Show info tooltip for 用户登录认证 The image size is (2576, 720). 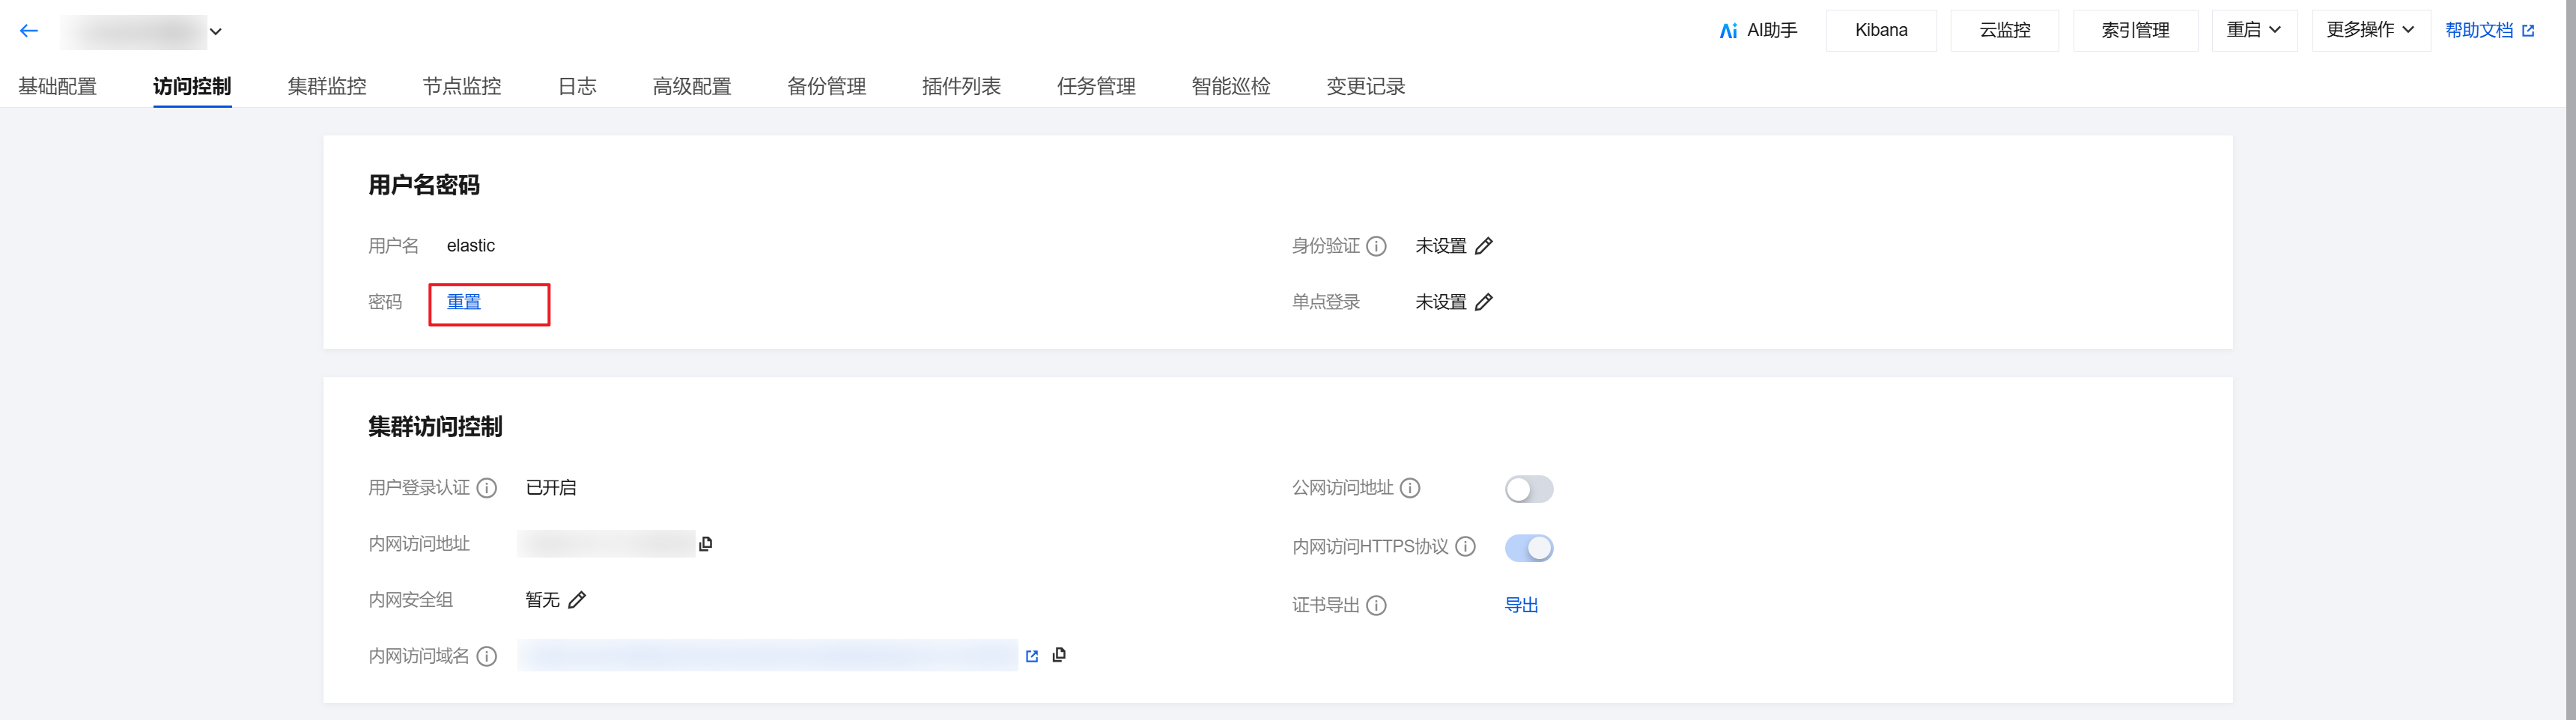coord(487,488)
